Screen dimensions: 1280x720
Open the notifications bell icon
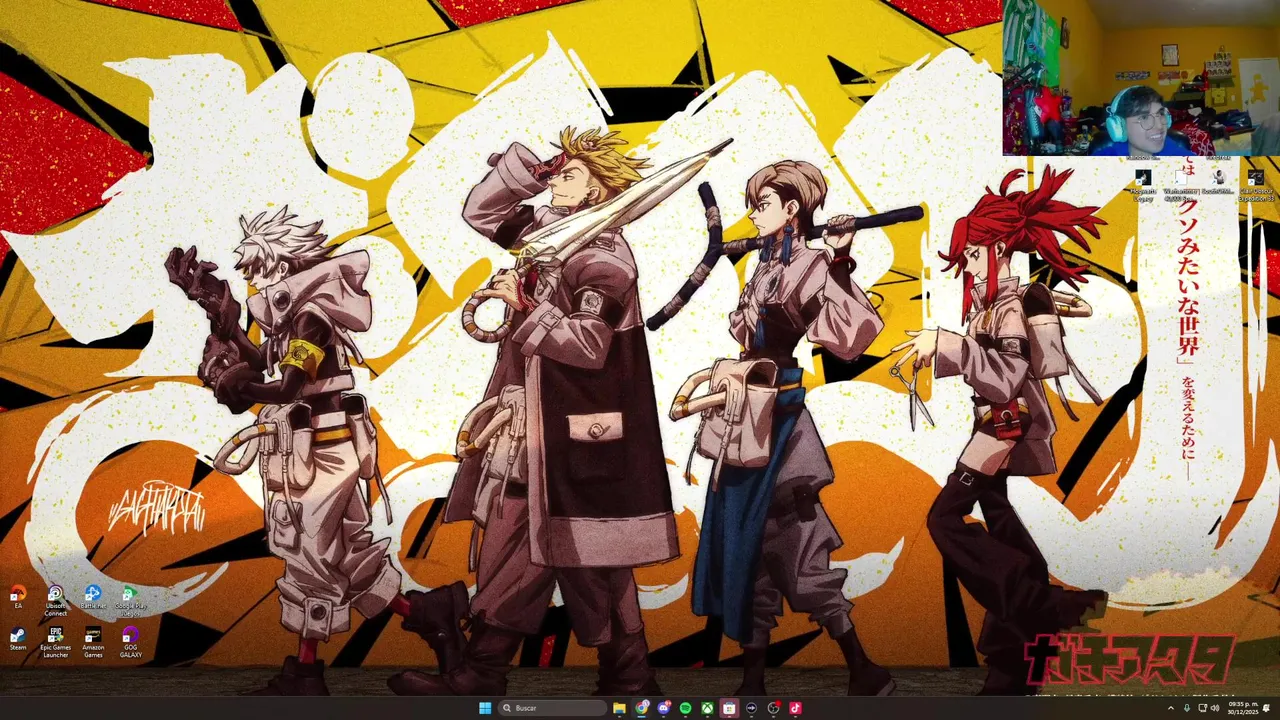[1266, 708]
